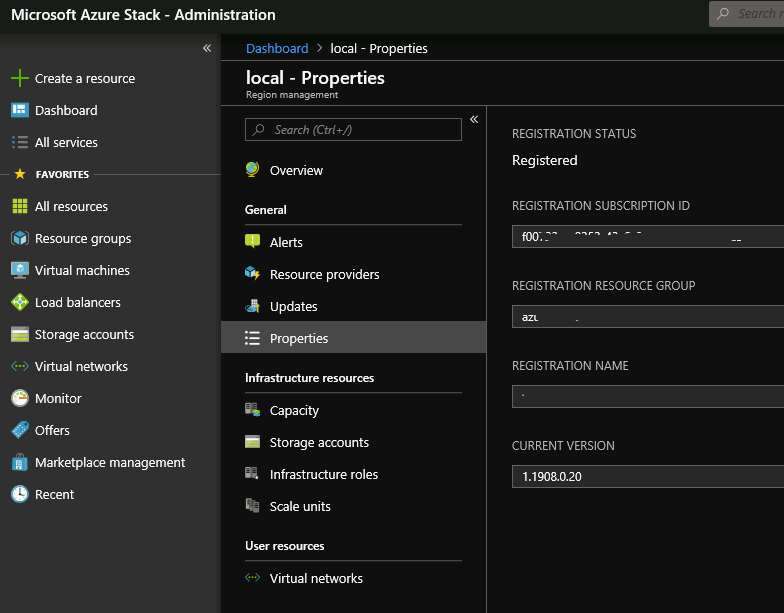
Task: Click the Recent clock icon
Action: (x=20, y=494)
